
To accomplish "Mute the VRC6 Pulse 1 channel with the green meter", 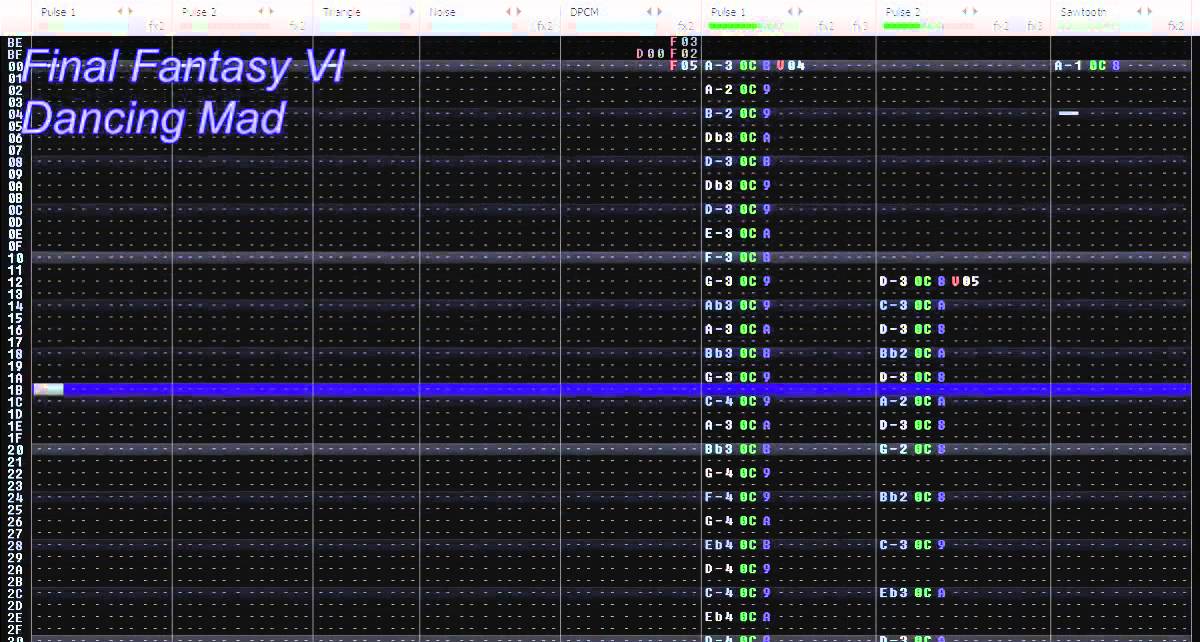I will 728,12.
